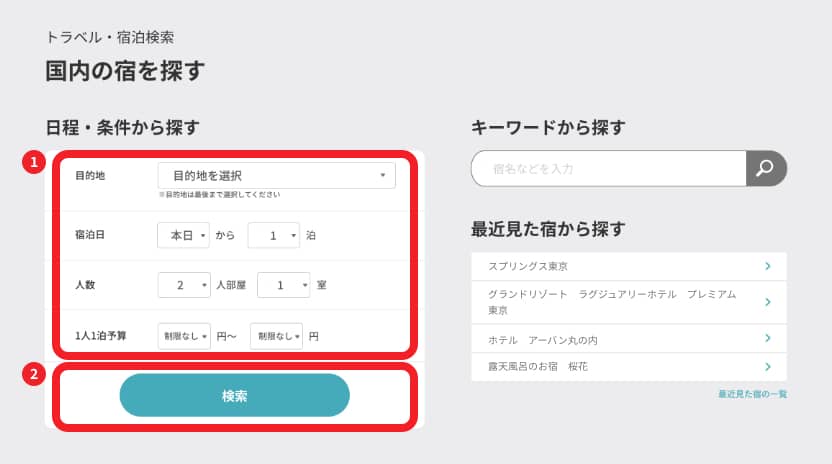Click chevron next to スプリングス東京

coord(767,266)
